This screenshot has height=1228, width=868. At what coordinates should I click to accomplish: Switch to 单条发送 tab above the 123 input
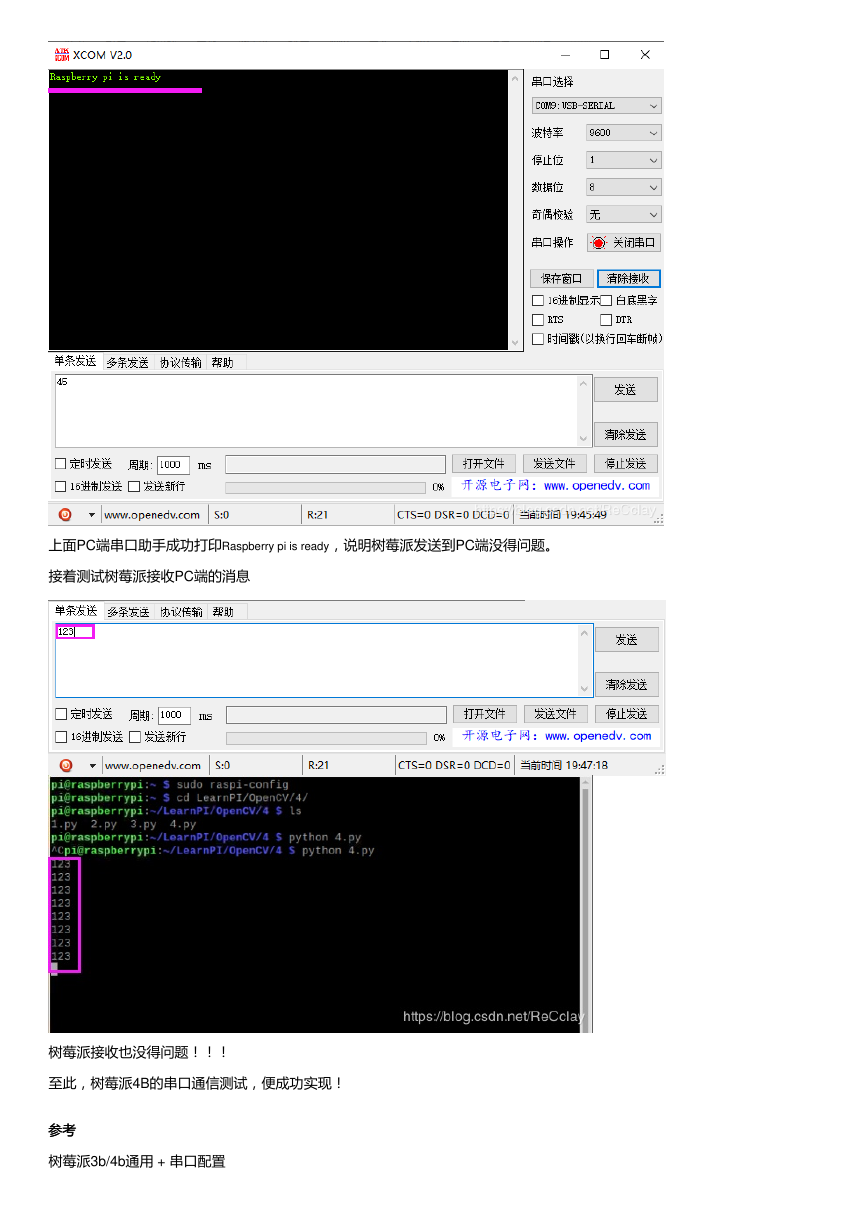tap(76, 610)
